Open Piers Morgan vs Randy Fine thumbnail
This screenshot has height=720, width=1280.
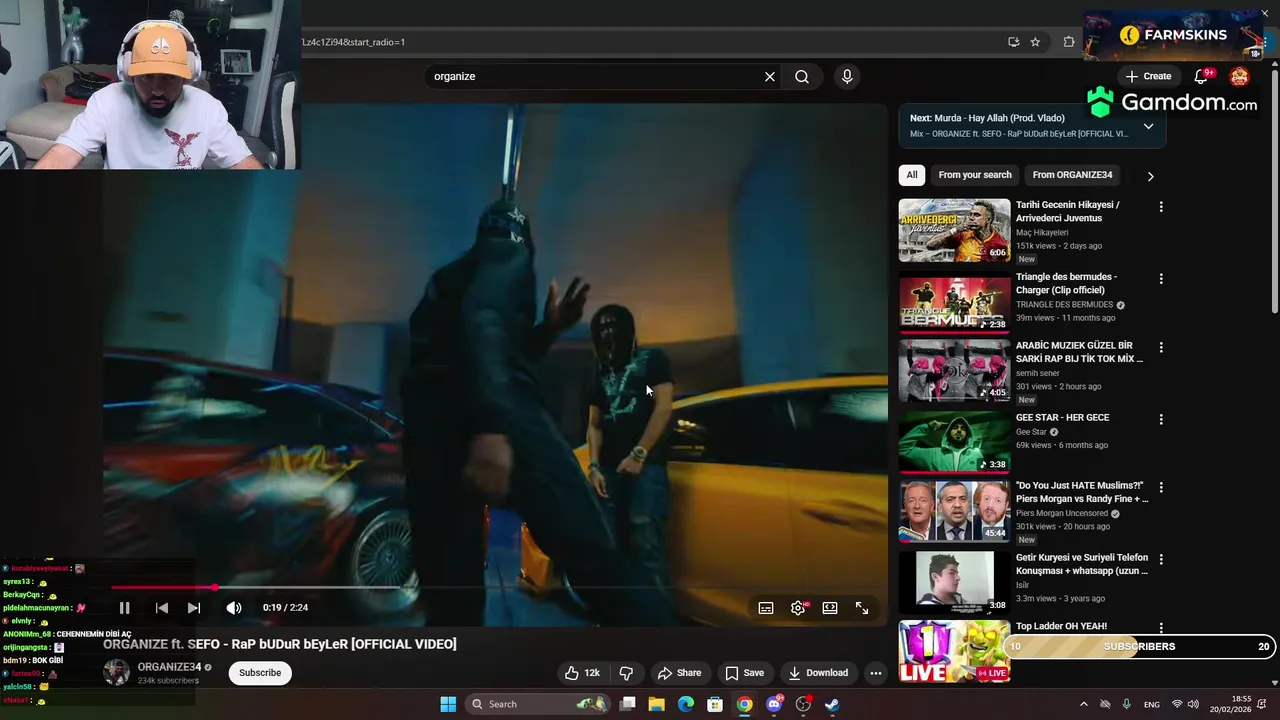(x=954, y=510)
